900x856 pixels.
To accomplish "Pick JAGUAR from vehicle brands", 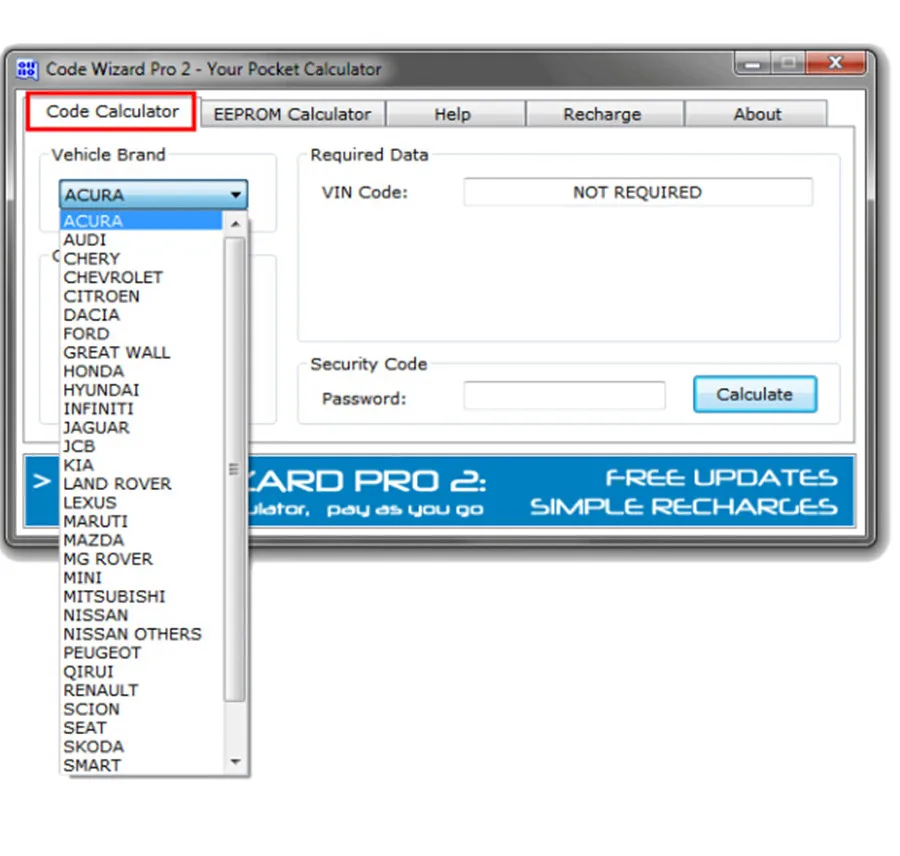I will (x=142, y=428).
